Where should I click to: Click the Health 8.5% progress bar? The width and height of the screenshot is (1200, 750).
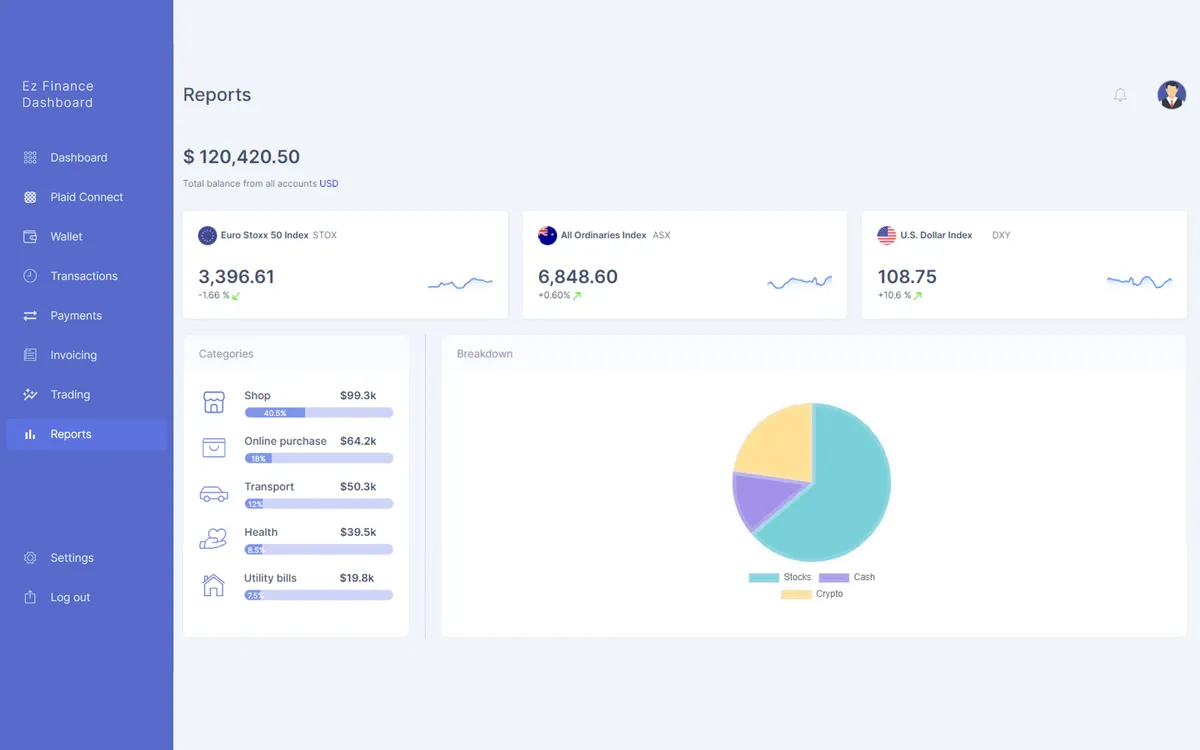click(x=319, y=549)
